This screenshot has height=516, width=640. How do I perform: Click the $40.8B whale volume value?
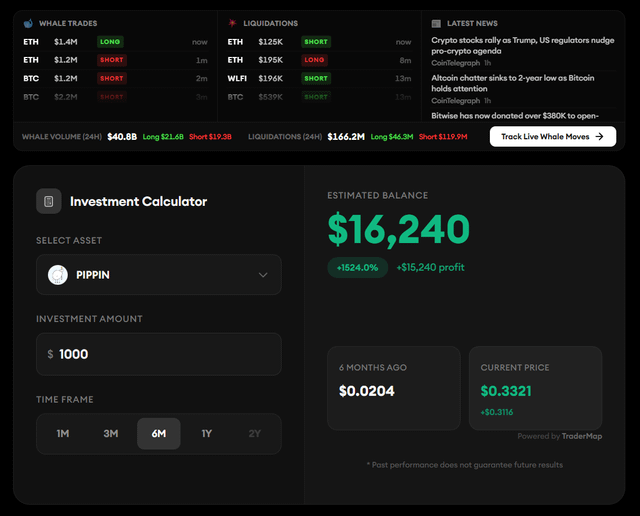pyautogui.click(x=122, y=137)
